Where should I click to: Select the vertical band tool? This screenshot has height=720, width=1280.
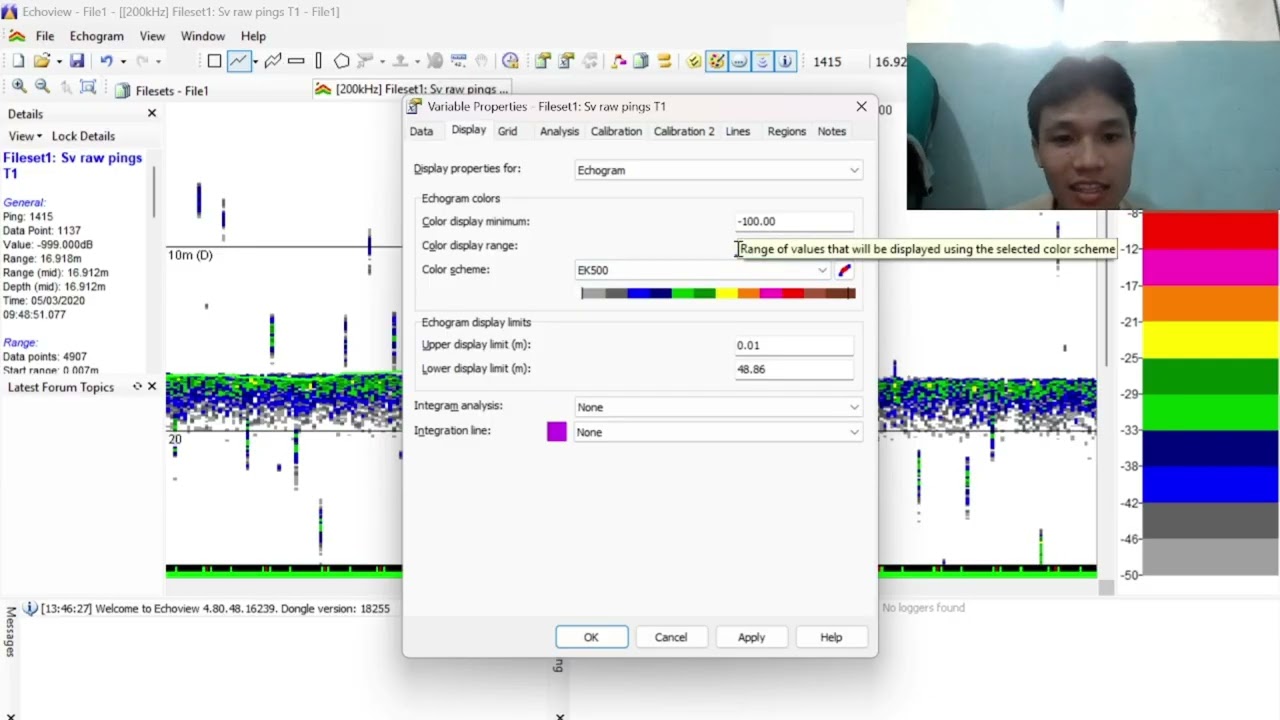tap(318, 61)
